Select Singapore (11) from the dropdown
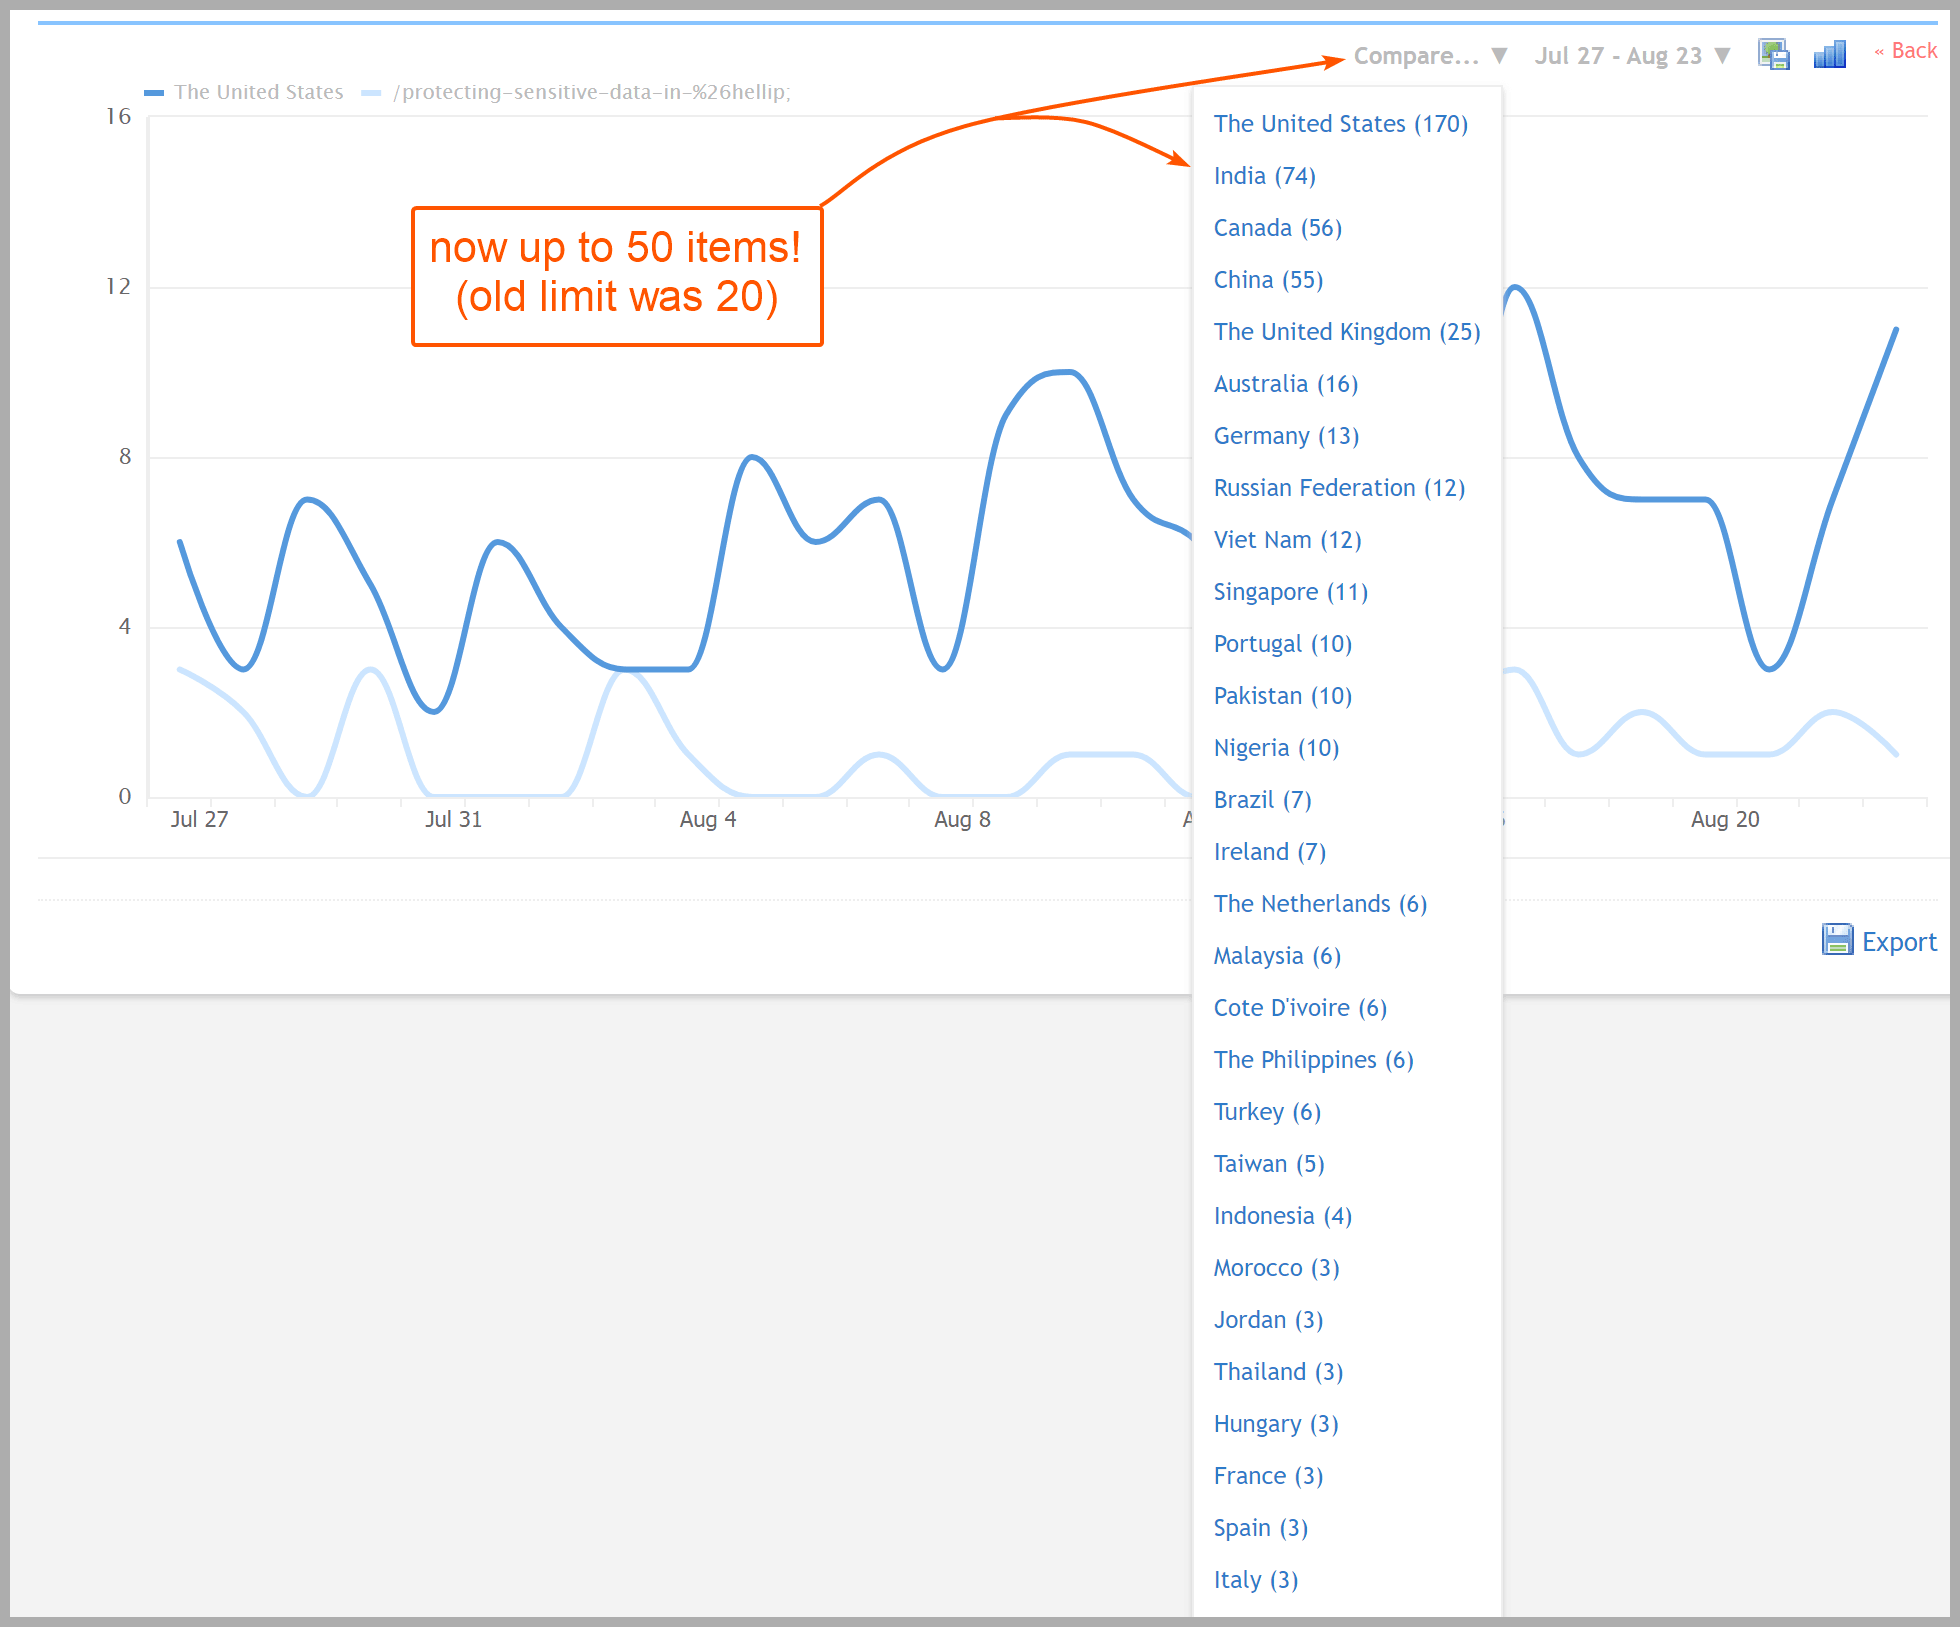Viewport: 1960px width, 1627px height. point(1290,592)
